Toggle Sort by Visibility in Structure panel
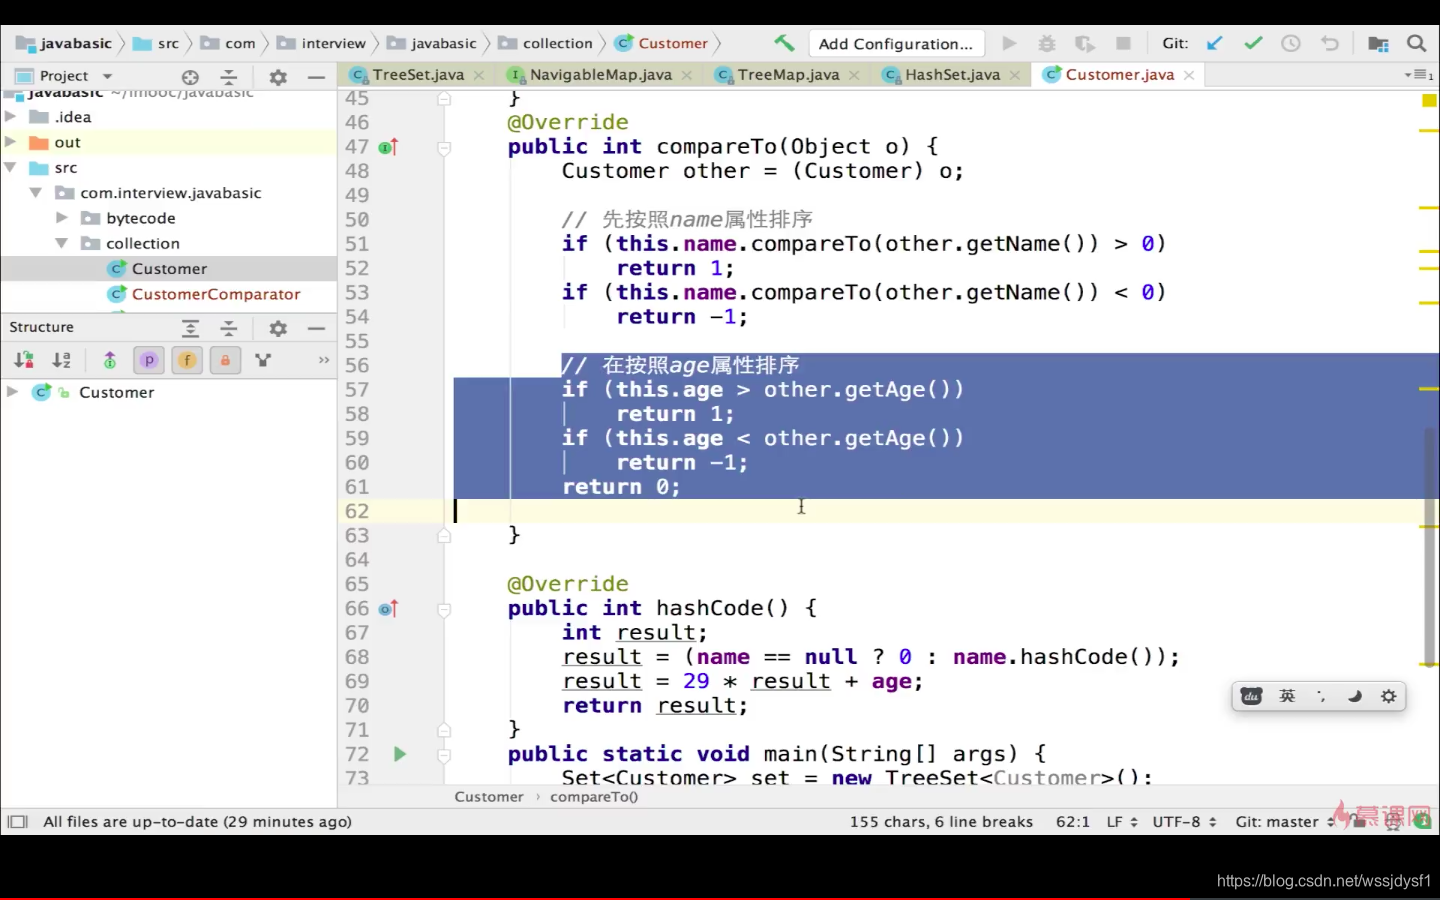This screenshot has width=1440, height=900. pyautogui.click(x=24, y=360)
